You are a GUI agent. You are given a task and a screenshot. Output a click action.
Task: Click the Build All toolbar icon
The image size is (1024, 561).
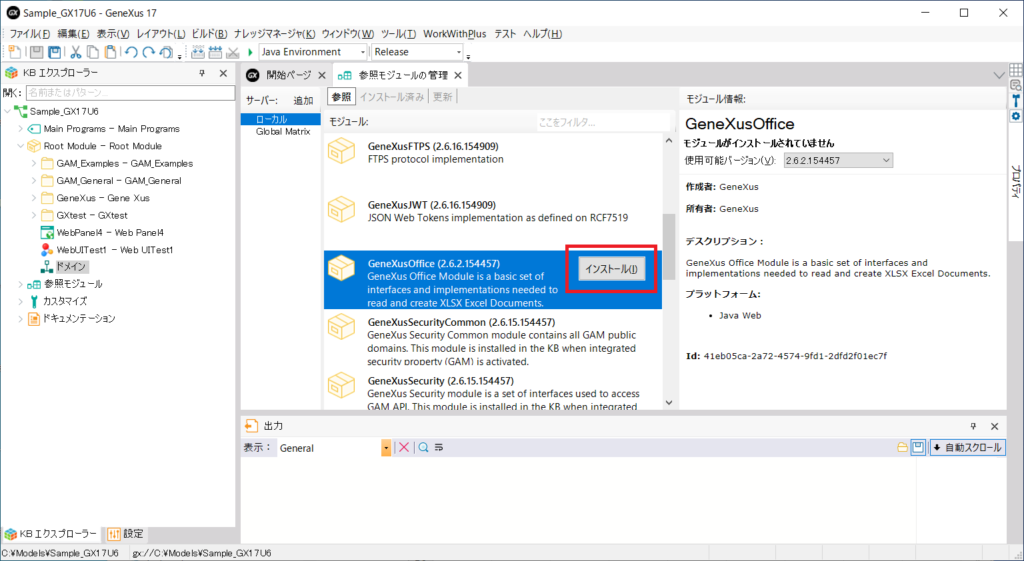[198, 52]
